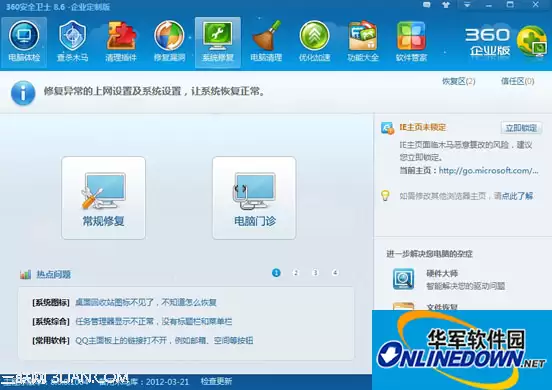Click 立即锁定 lock homepage button
The height and width of the screenshot is (390, 552).
click(x=521, y=128)
